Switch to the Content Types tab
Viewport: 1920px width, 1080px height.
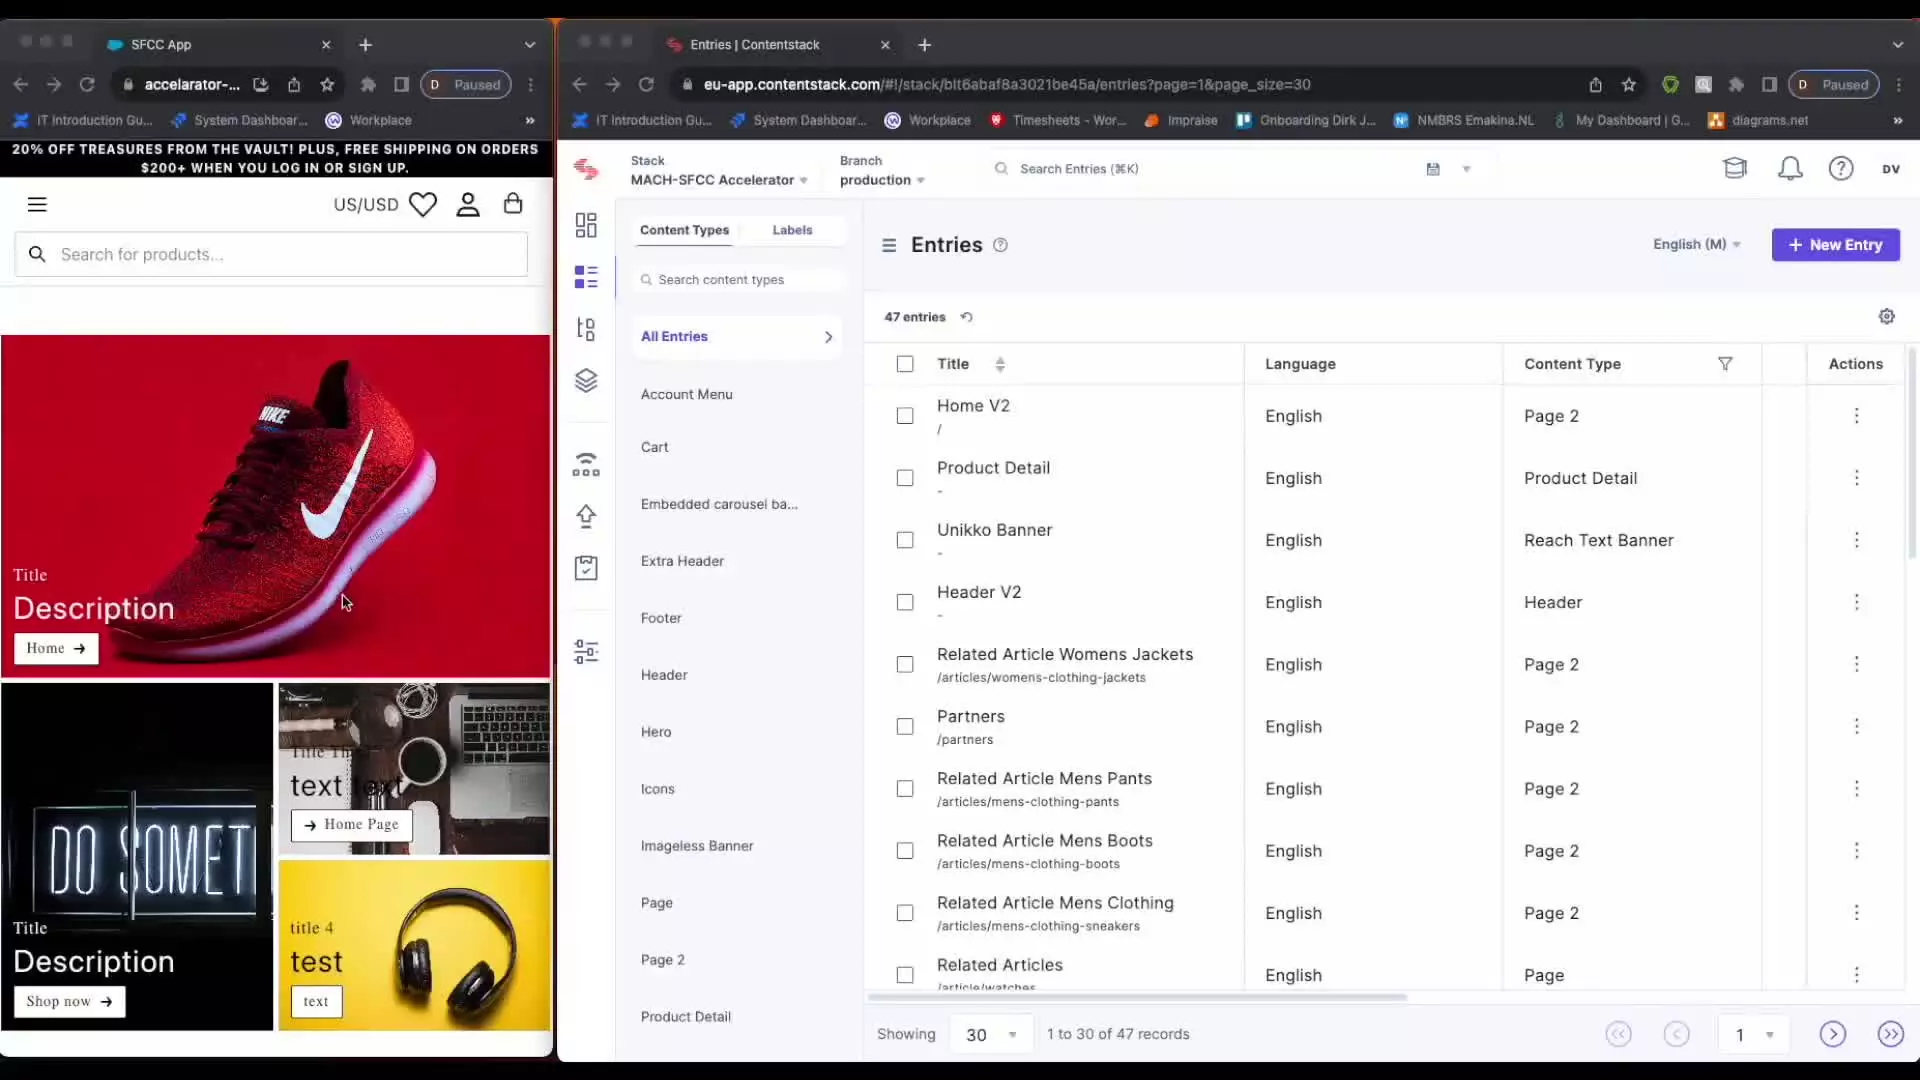684,230
